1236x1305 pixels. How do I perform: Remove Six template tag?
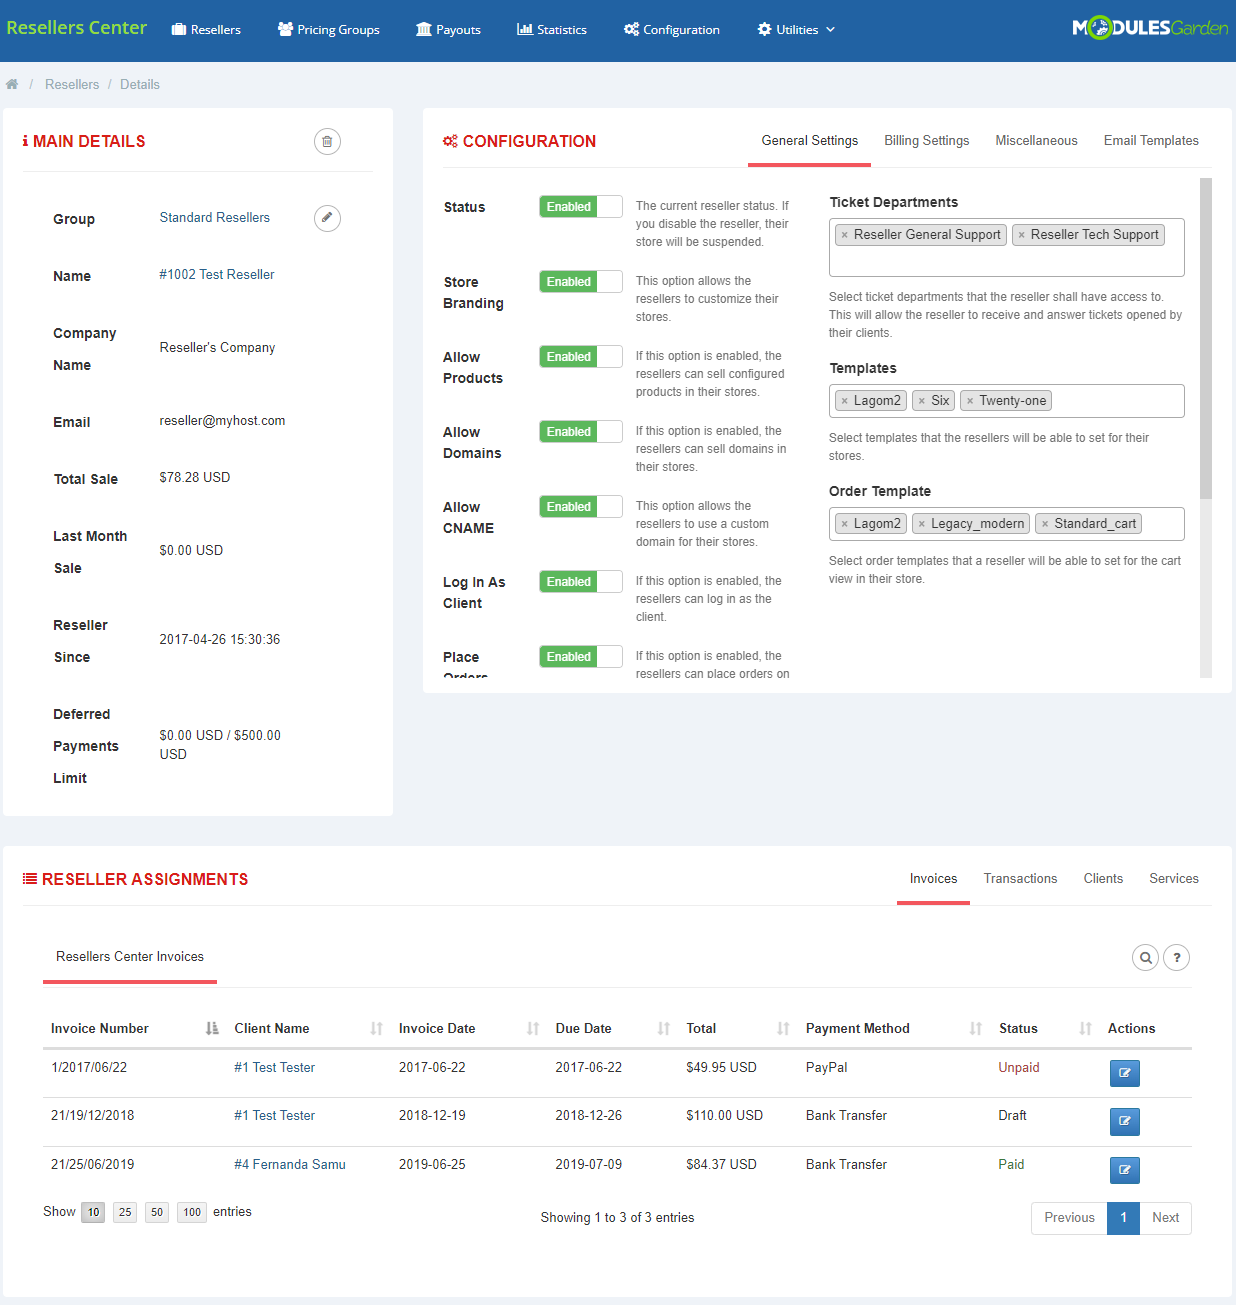922,401
